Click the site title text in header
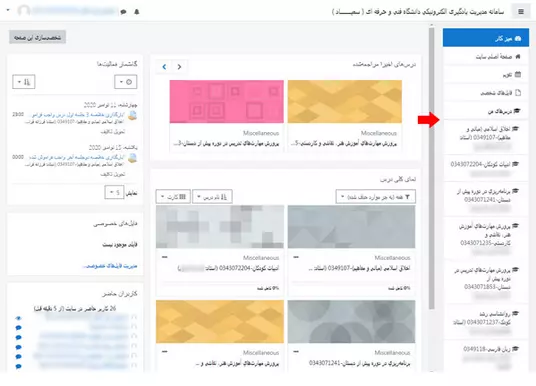 point(417,12)
